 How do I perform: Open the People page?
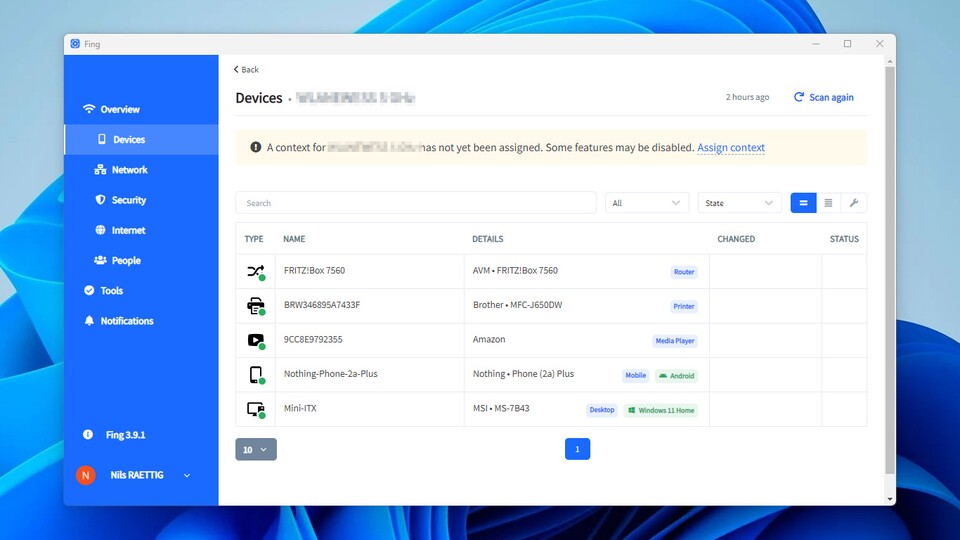pos(126,260)
